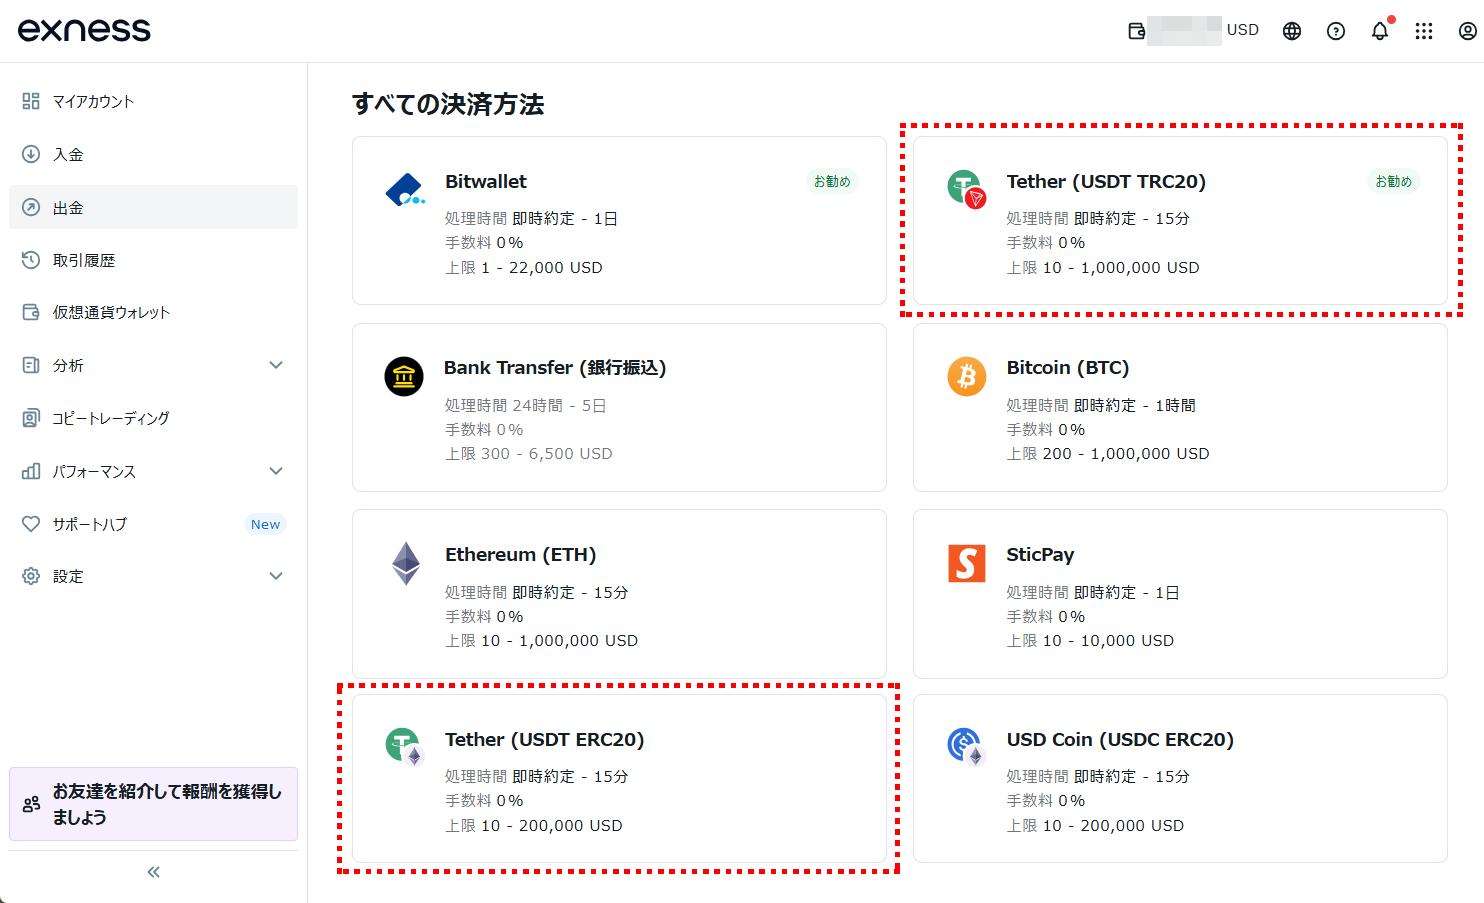Open 入金 deposit page in sidebar
This screenshot has height=903, width=1484.
click(x=68, y=154)
